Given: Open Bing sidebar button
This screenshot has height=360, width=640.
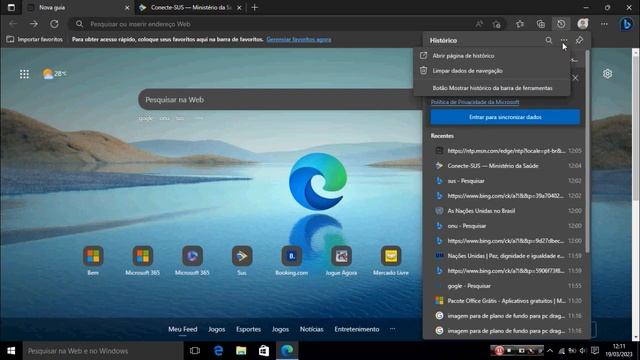Looking at the screenshot, I should coord(627,24).
